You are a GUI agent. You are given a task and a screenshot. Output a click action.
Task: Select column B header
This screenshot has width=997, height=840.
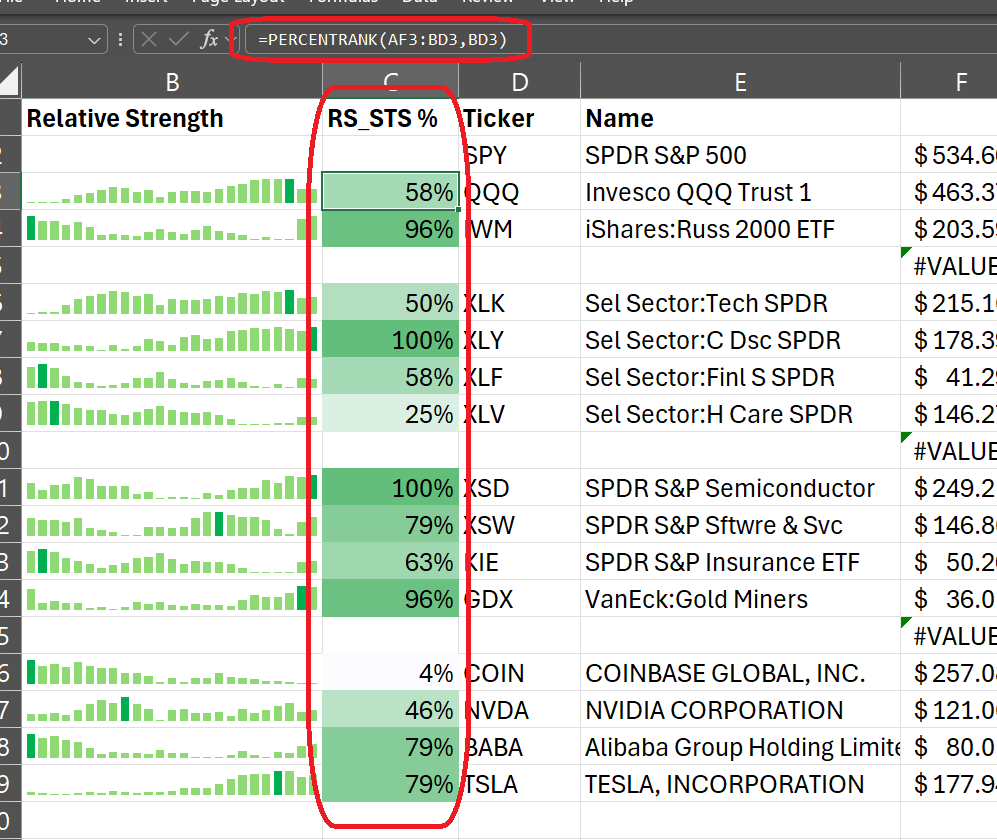pyautogui.click(x=172, y=81)
